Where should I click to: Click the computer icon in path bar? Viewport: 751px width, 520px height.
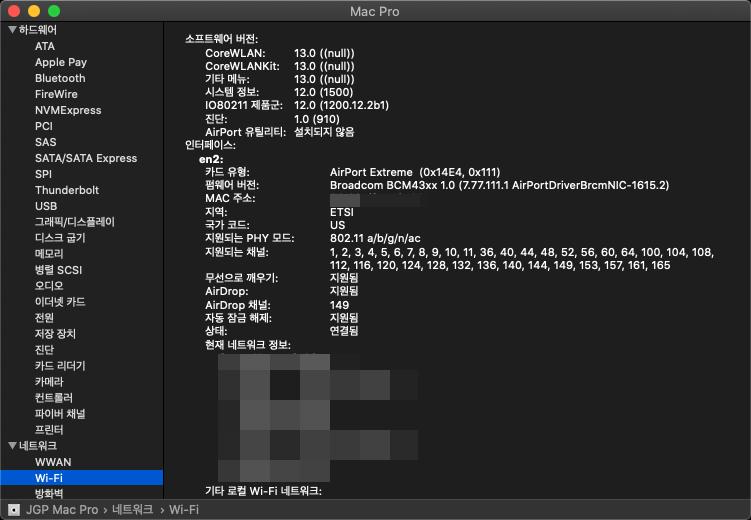pyautogui.click(x=14, y=510)
